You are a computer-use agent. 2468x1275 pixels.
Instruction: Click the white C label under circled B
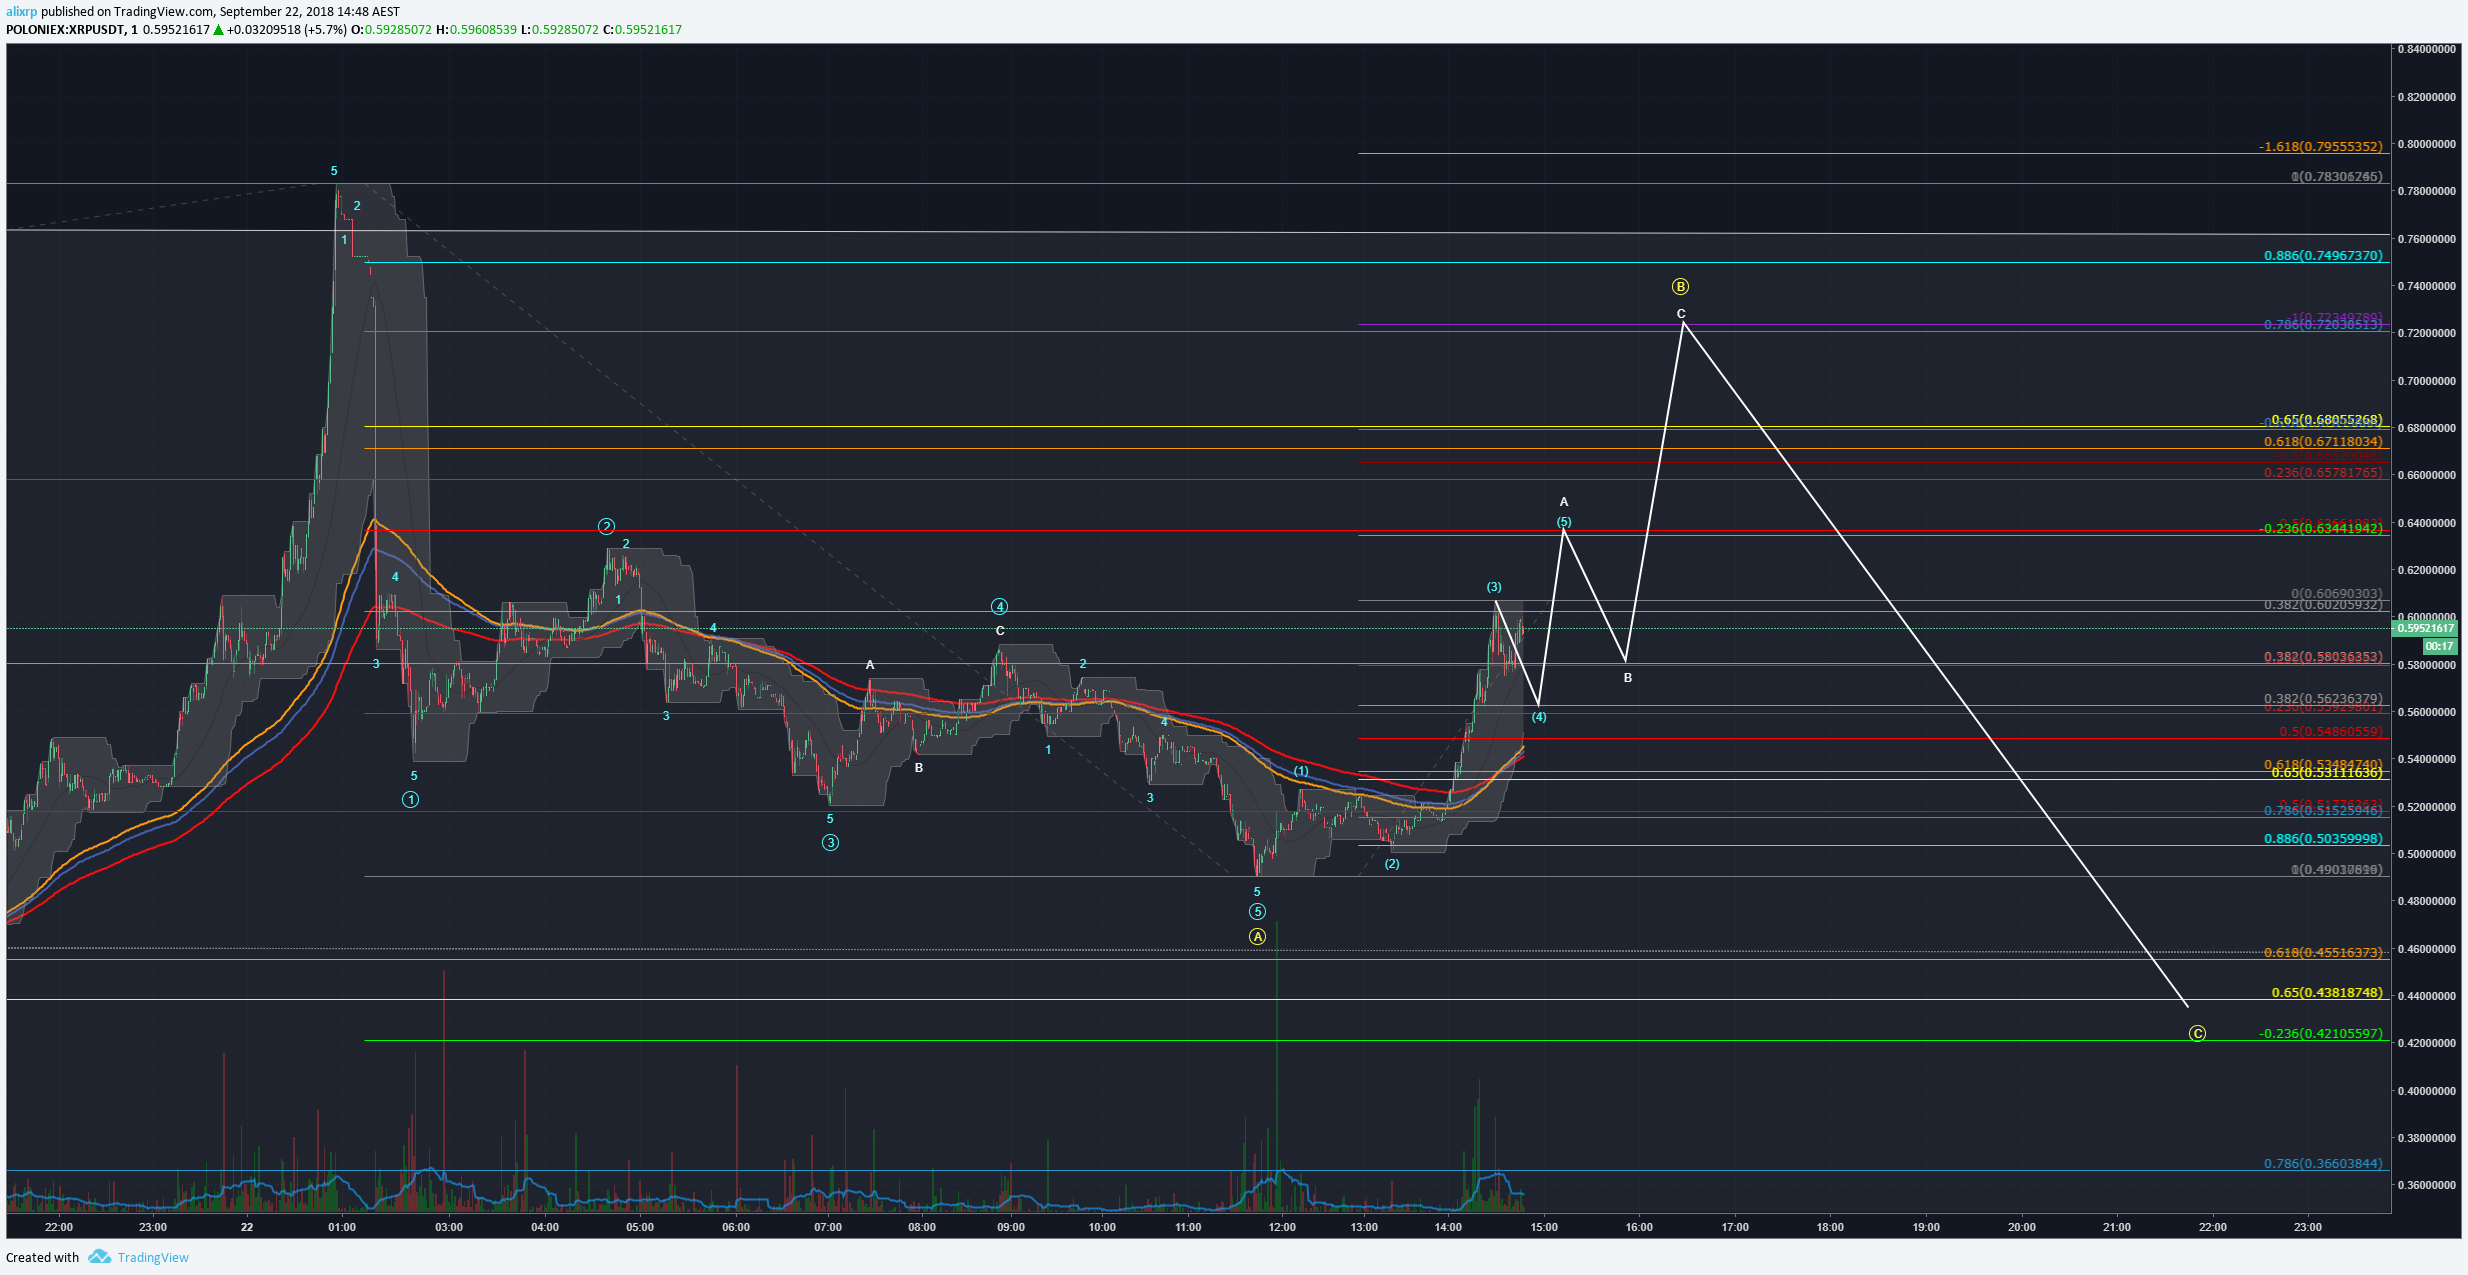(x=1681, y=314)
